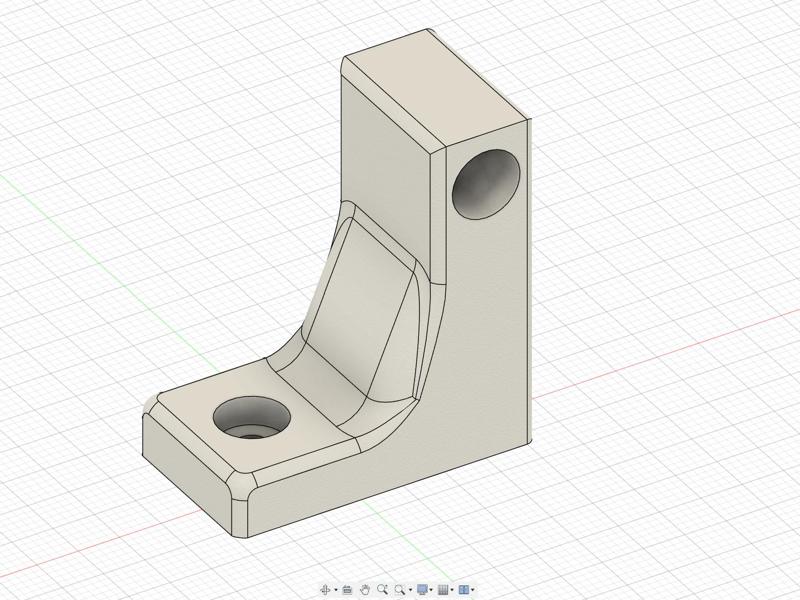The image size is (800, 600).
Task: Select the Orbit tool
Action: tap(326, 588)
